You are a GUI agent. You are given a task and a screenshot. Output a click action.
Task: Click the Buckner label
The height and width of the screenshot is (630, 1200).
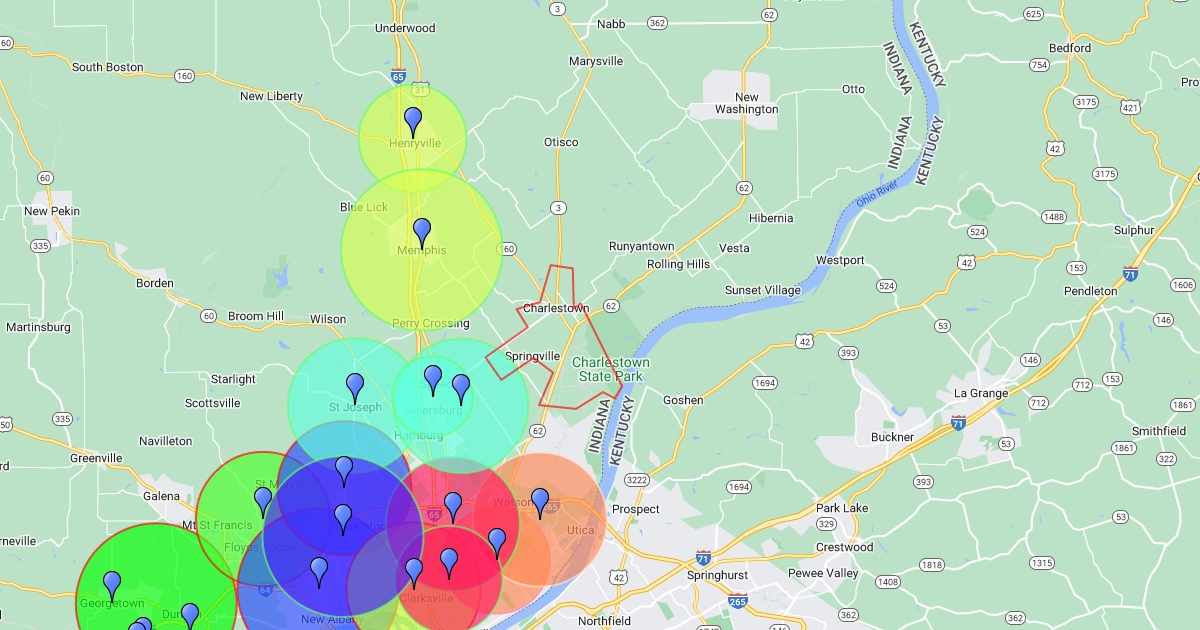tap(893, 437)
